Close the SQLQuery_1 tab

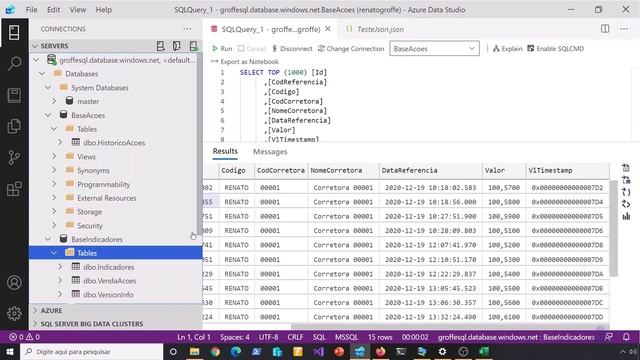point(328,29)
